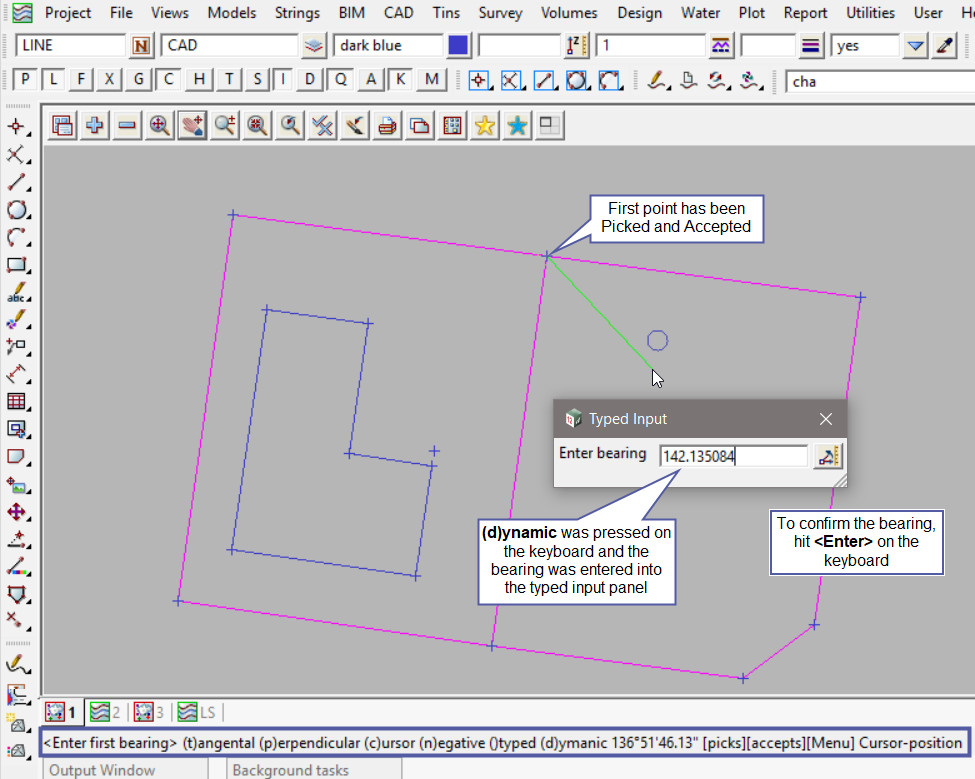Image resolution: width=975 pixels, height=779 pixels.
Task: Select the arc drawing tool in sidebar
Action: pos(16,238)
